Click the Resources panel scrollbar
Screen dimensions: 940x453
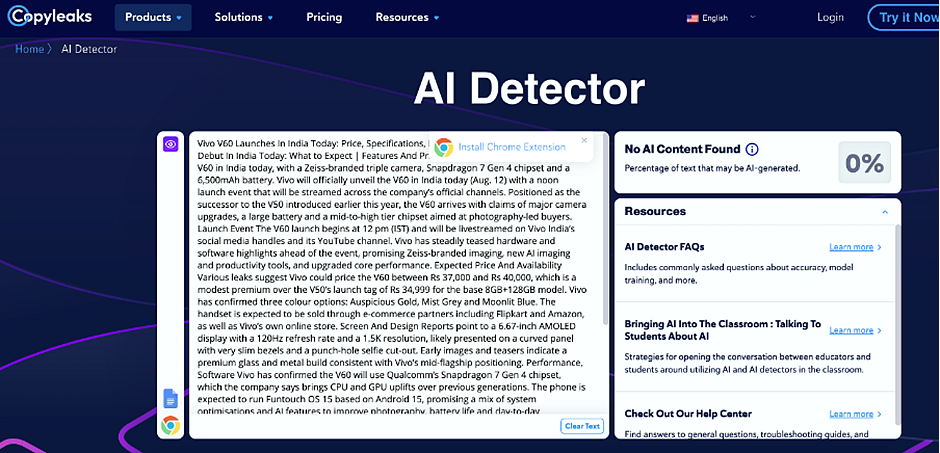click(x=897, y=324)
